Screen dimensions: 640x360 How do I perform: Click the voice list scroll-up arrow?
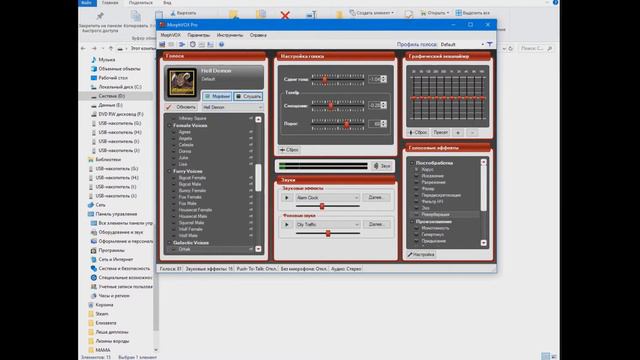click(258, 119)
